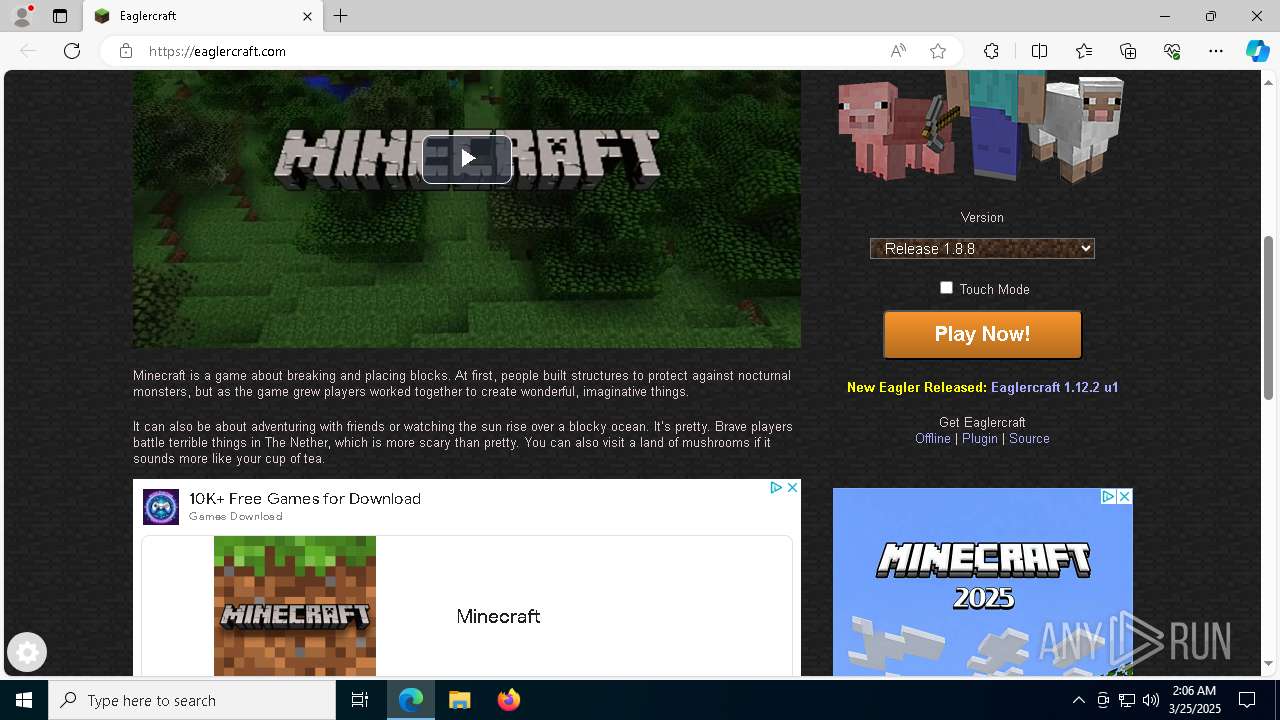1280x720 pixels.
Task: Open the Extensions menu
Action: (x=991, y=51)
